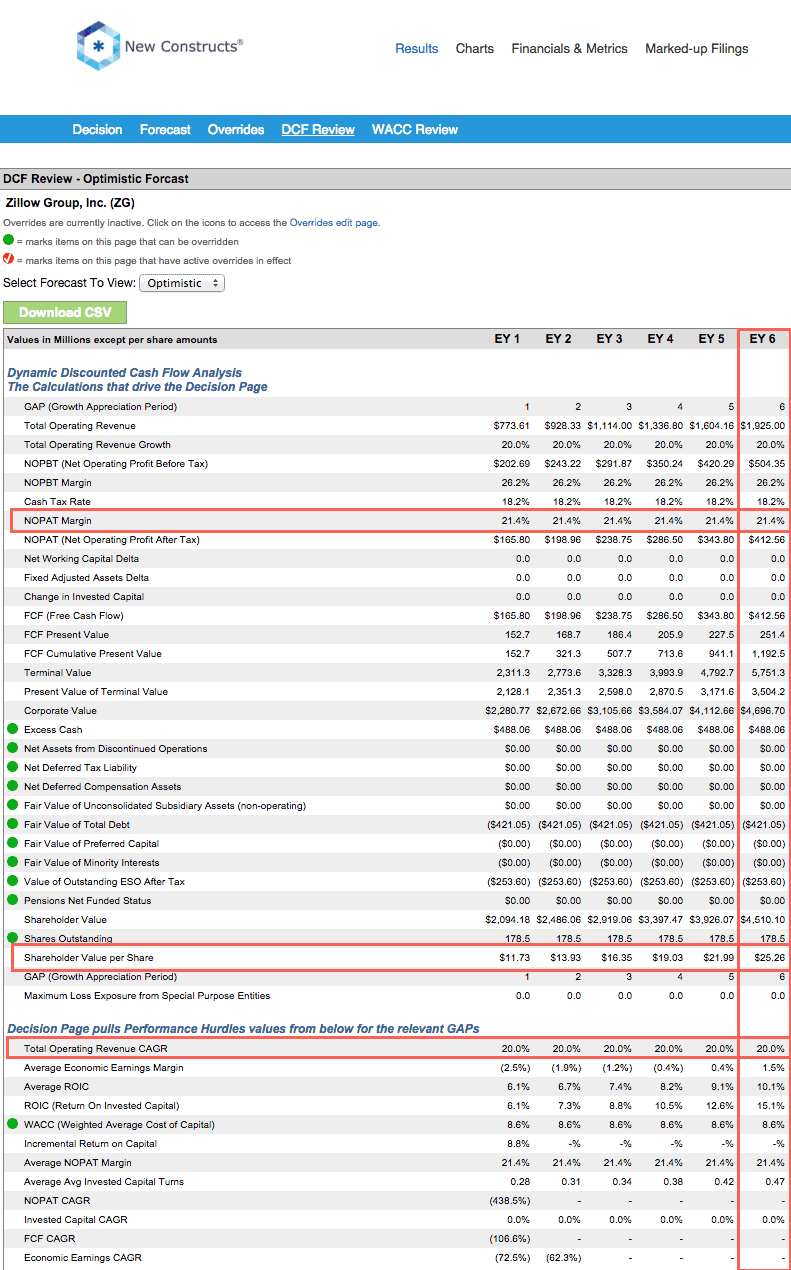
Task: Switch to the Overrides tab
Action: 236,129
